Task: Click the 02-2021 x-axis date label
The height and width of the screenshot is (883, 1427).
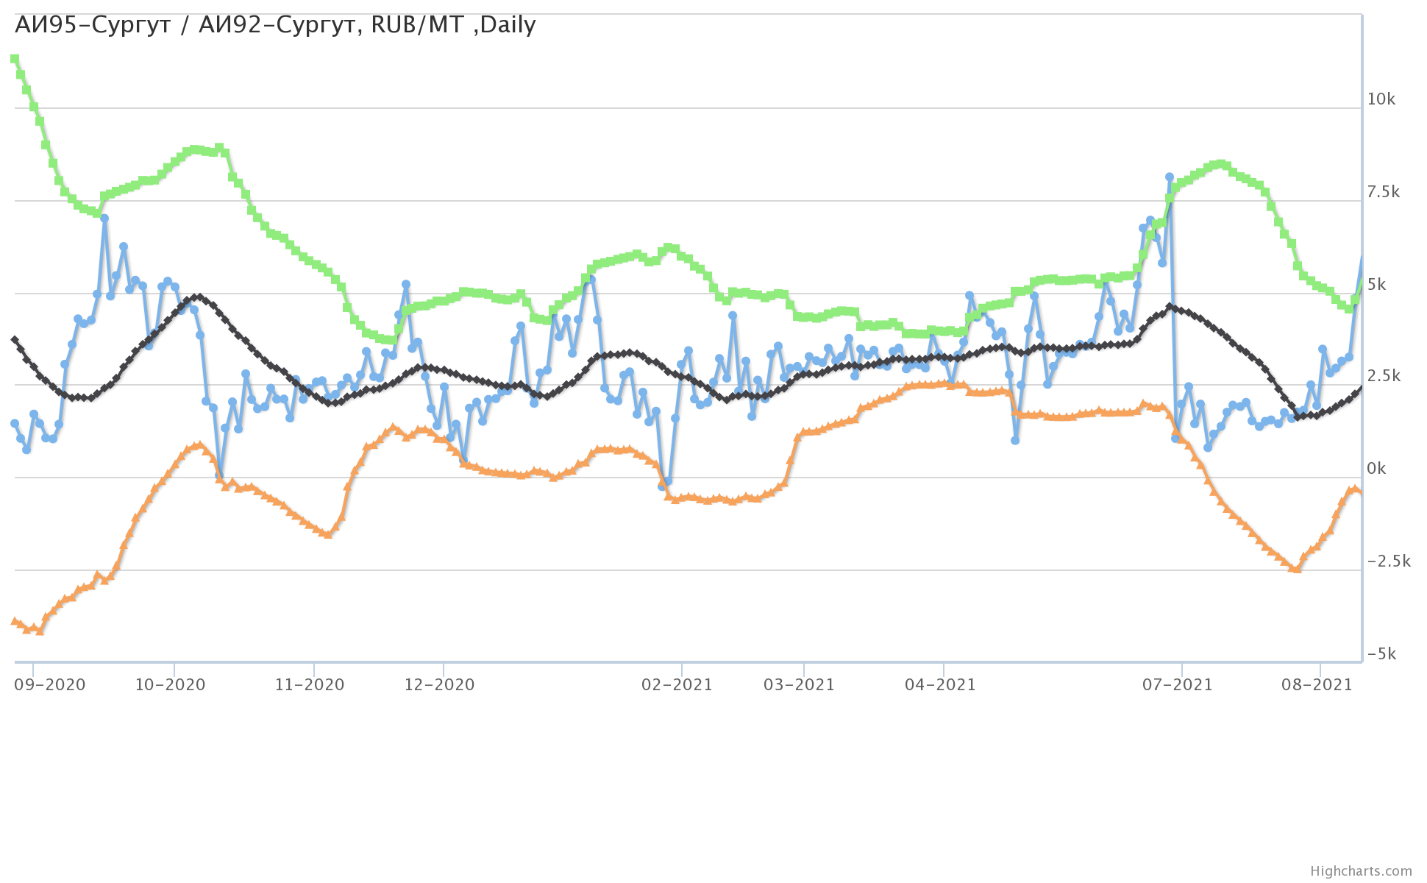Action: tap(677, 685)
